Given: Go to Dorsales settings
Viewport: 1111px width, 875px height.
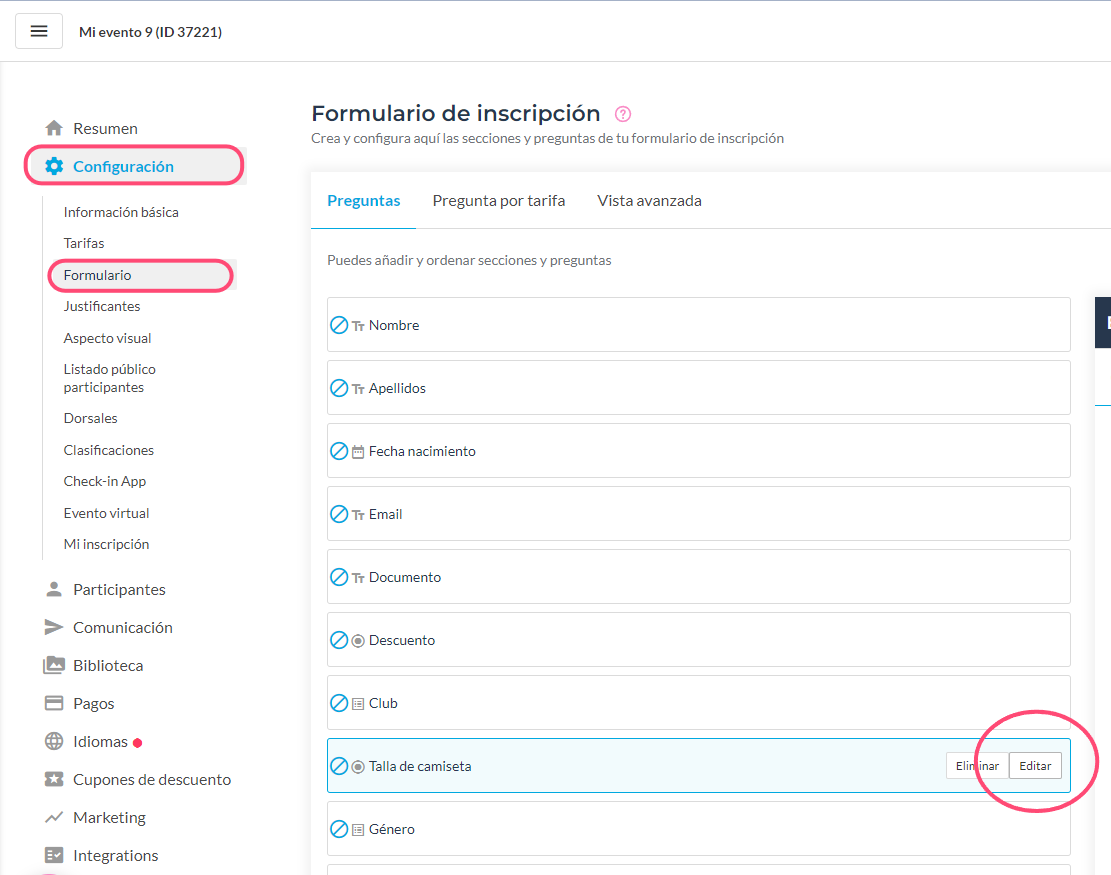Looking at the screenshot, I should click(x=90, y=418).
